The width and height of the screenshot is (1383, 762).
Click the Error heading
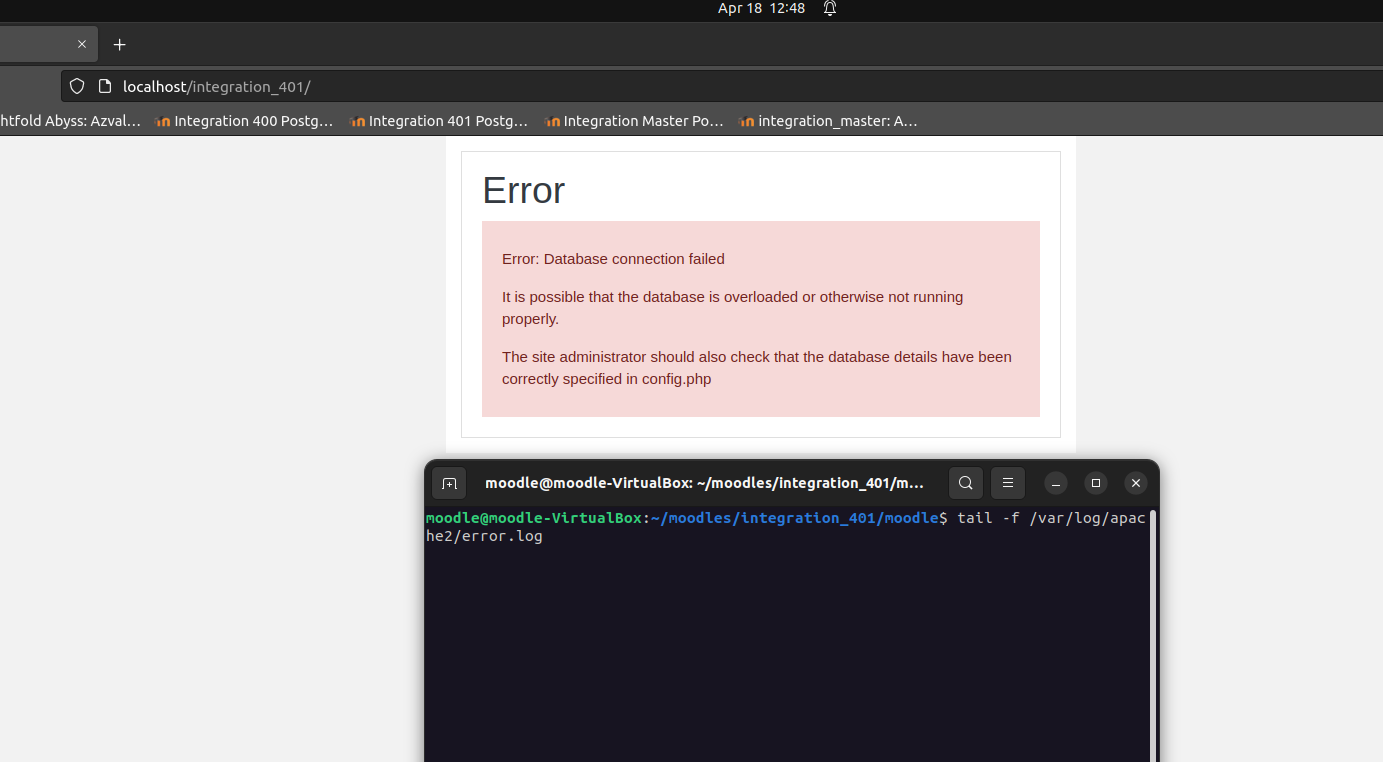524,190
